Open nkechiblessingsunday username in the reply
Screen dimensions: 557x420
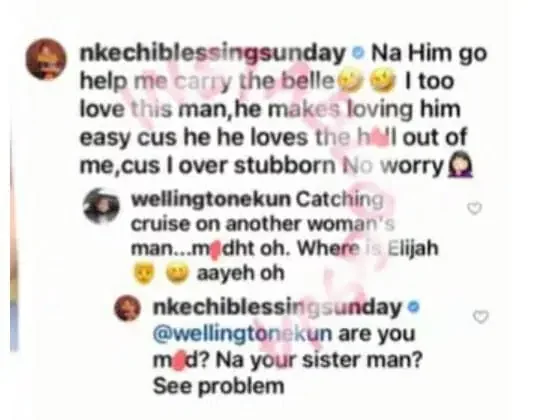[277, 307]
